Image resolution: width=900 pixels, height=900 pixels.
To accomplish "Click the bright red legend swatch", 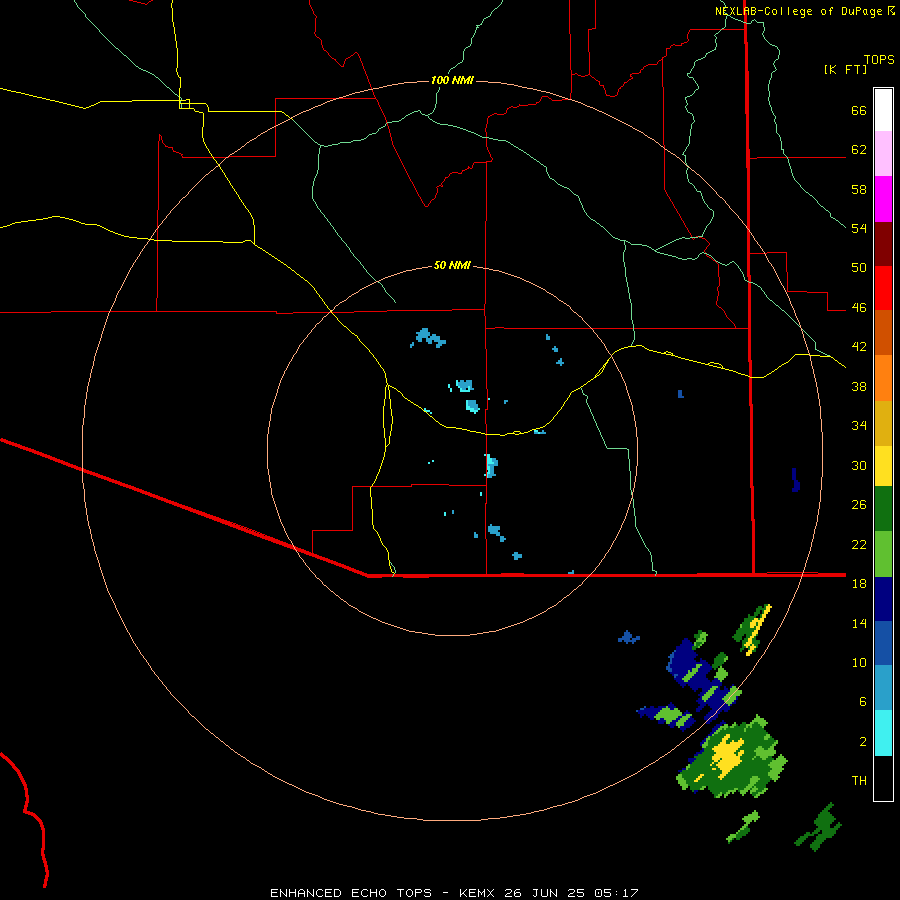I will click(883, 288).
